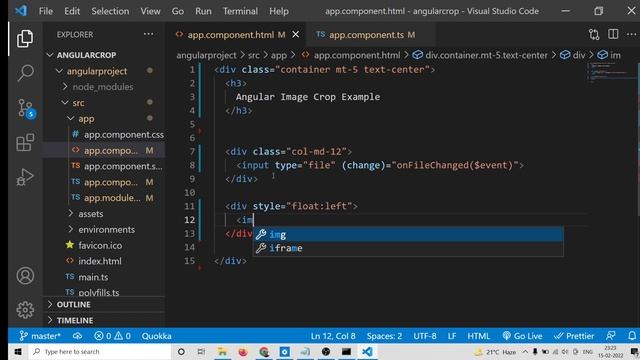The image size is (640, 360).
Task: Collapse the angularproject folder
Action: point(104,71)
